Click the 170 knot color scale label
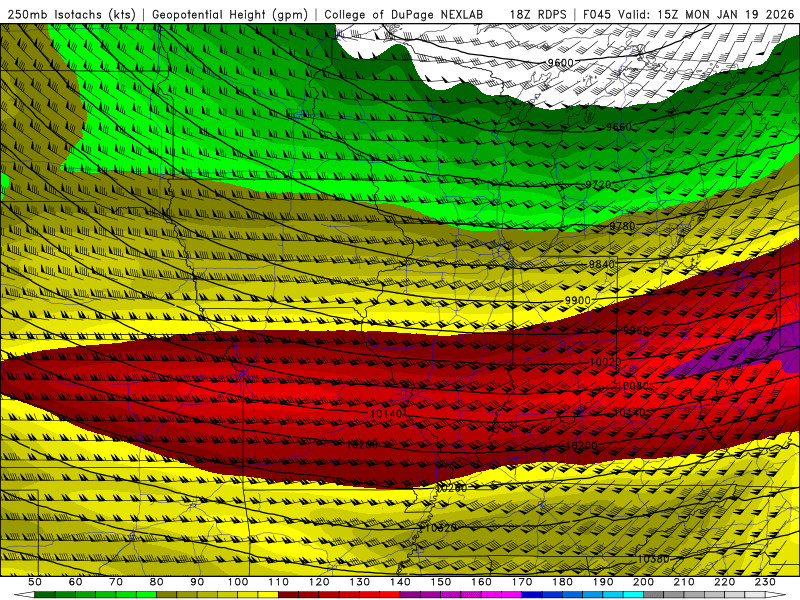800x600 pixels. 522,582
